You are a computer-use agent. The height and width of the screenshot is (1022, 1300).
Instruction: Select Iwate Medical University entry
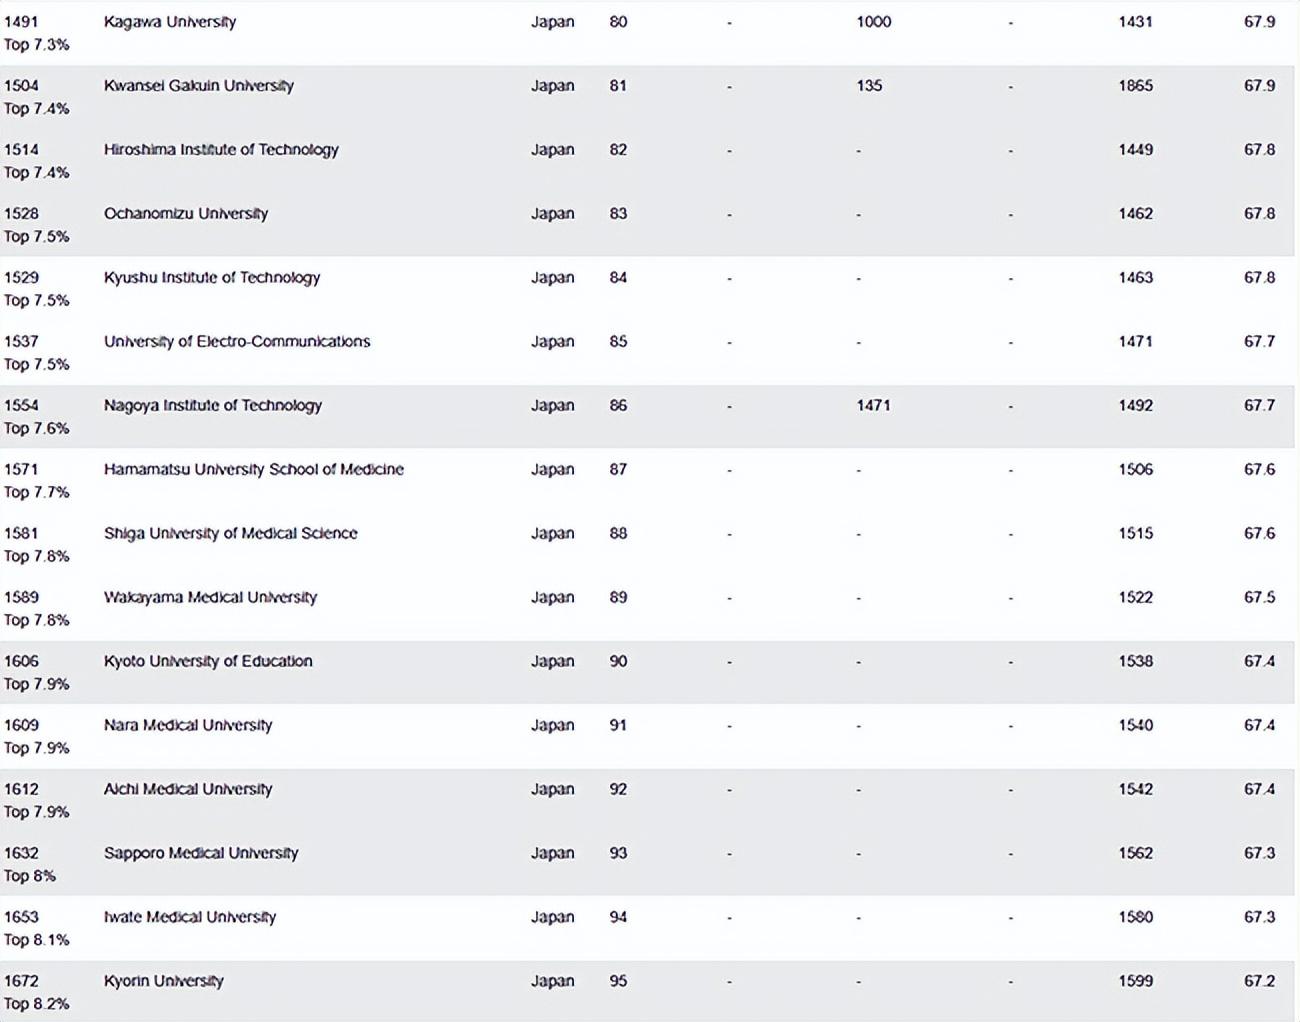(x=190, y=918)
